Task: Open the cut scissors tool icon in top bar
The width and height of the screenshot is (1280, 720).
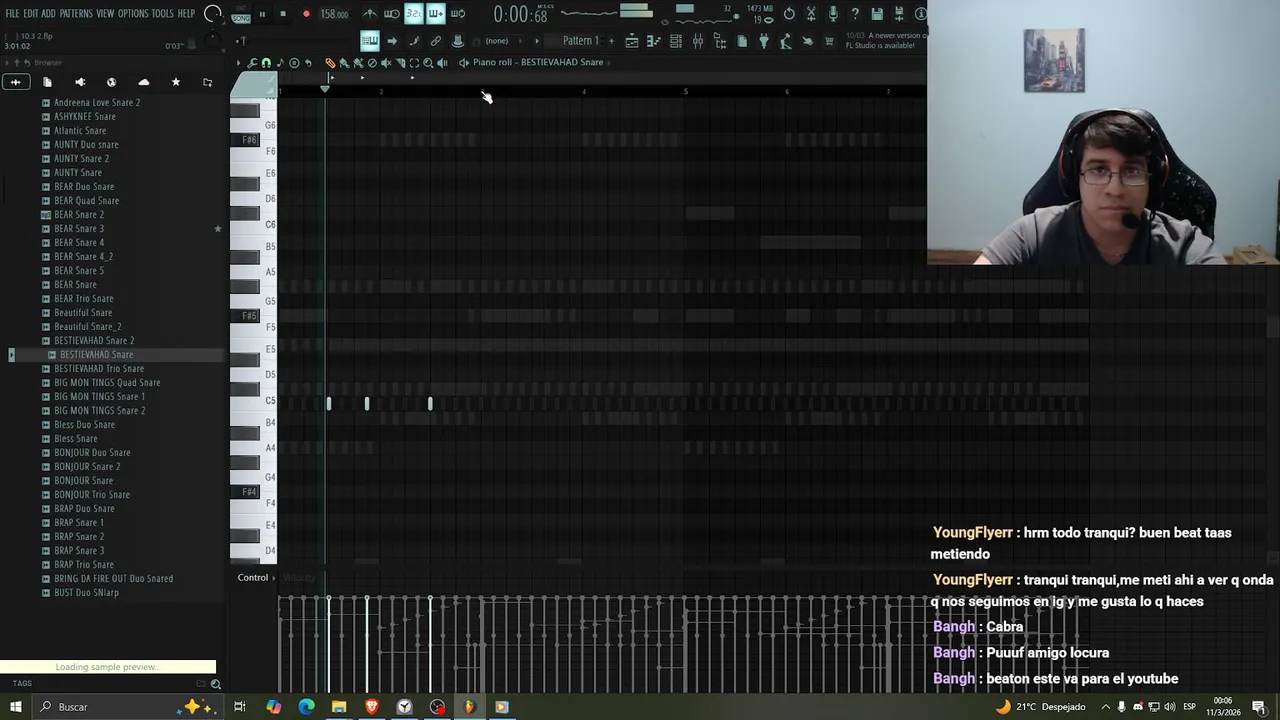Action: coord(811,14)
